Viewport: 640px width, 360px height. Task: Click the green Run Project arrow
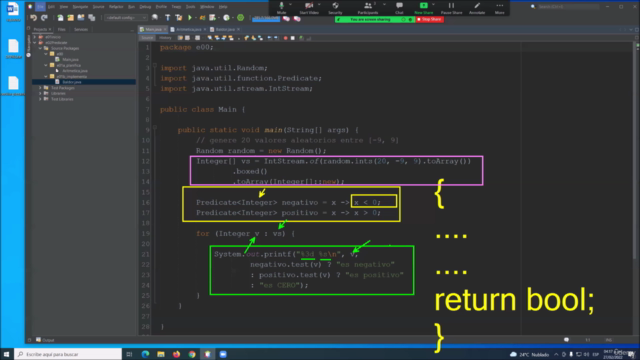coord(190,18)
